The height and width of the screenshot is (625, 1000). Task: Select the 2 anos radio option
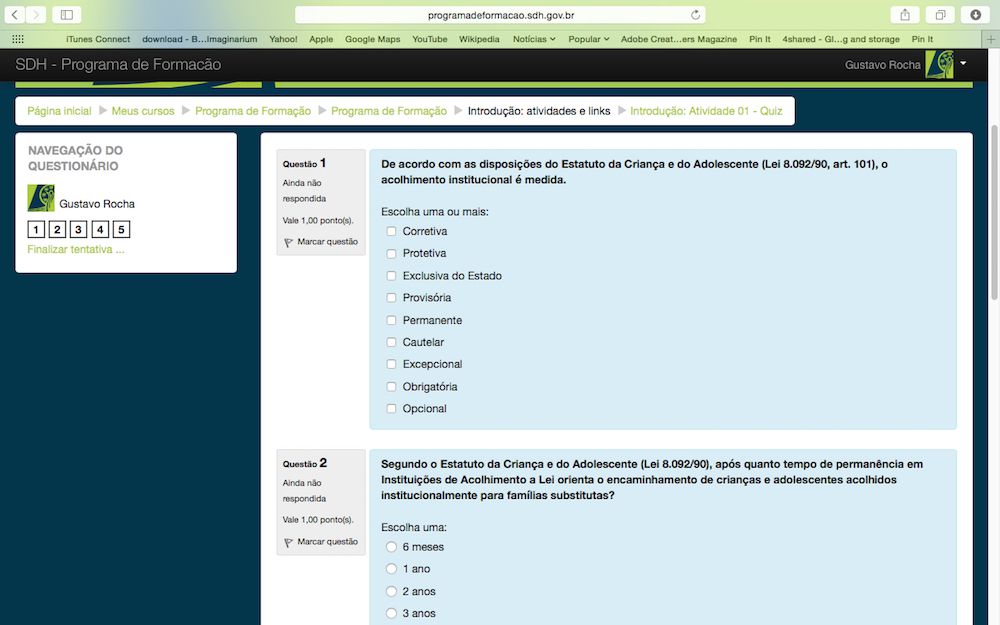point(392,592)
